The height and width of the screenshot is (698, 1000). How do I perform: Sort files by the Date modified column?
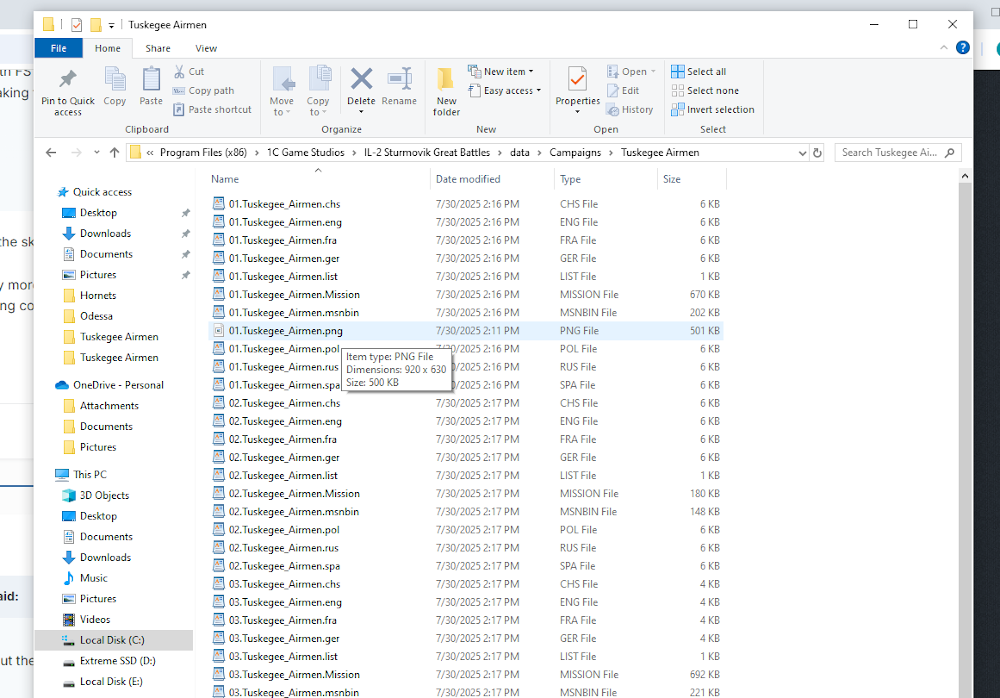click(x=467, y=179)
